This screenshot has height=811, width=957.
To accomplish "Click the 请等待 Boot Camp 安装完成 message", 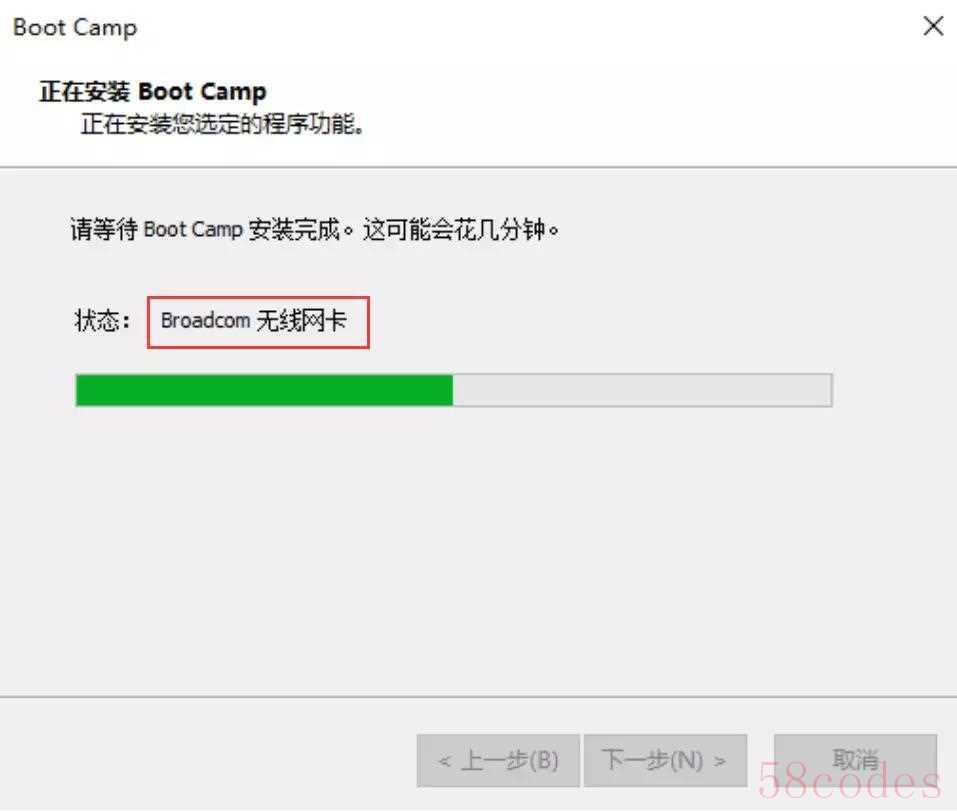I will coord(211,230).
